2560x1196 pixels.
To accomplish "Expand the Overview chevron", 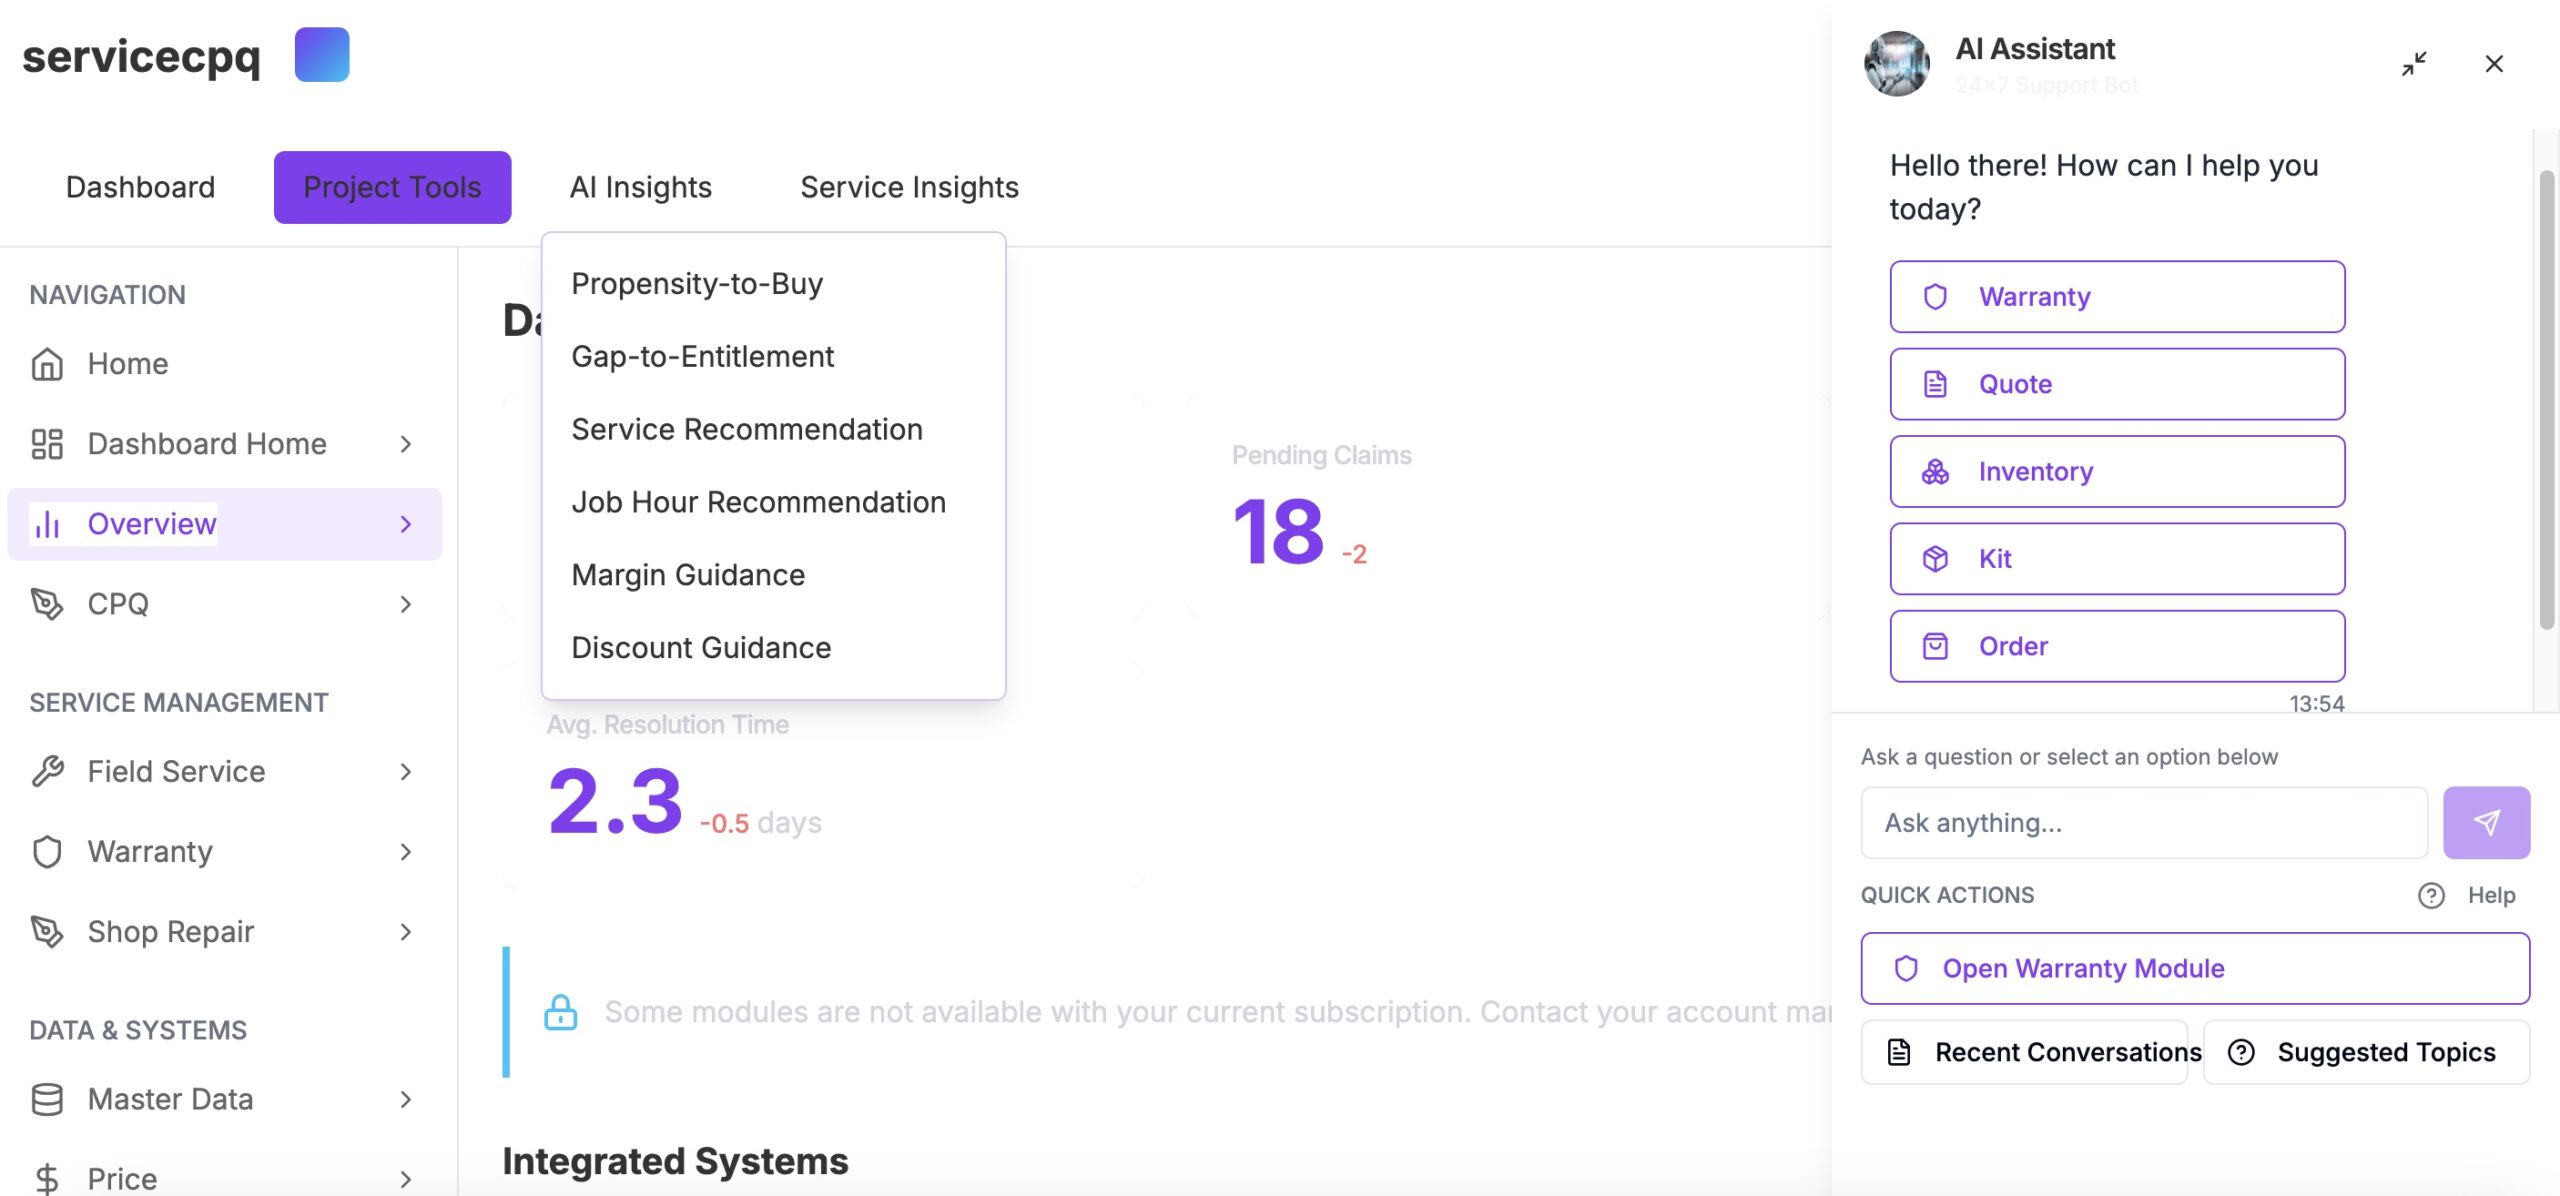I will tap(405, 524).
